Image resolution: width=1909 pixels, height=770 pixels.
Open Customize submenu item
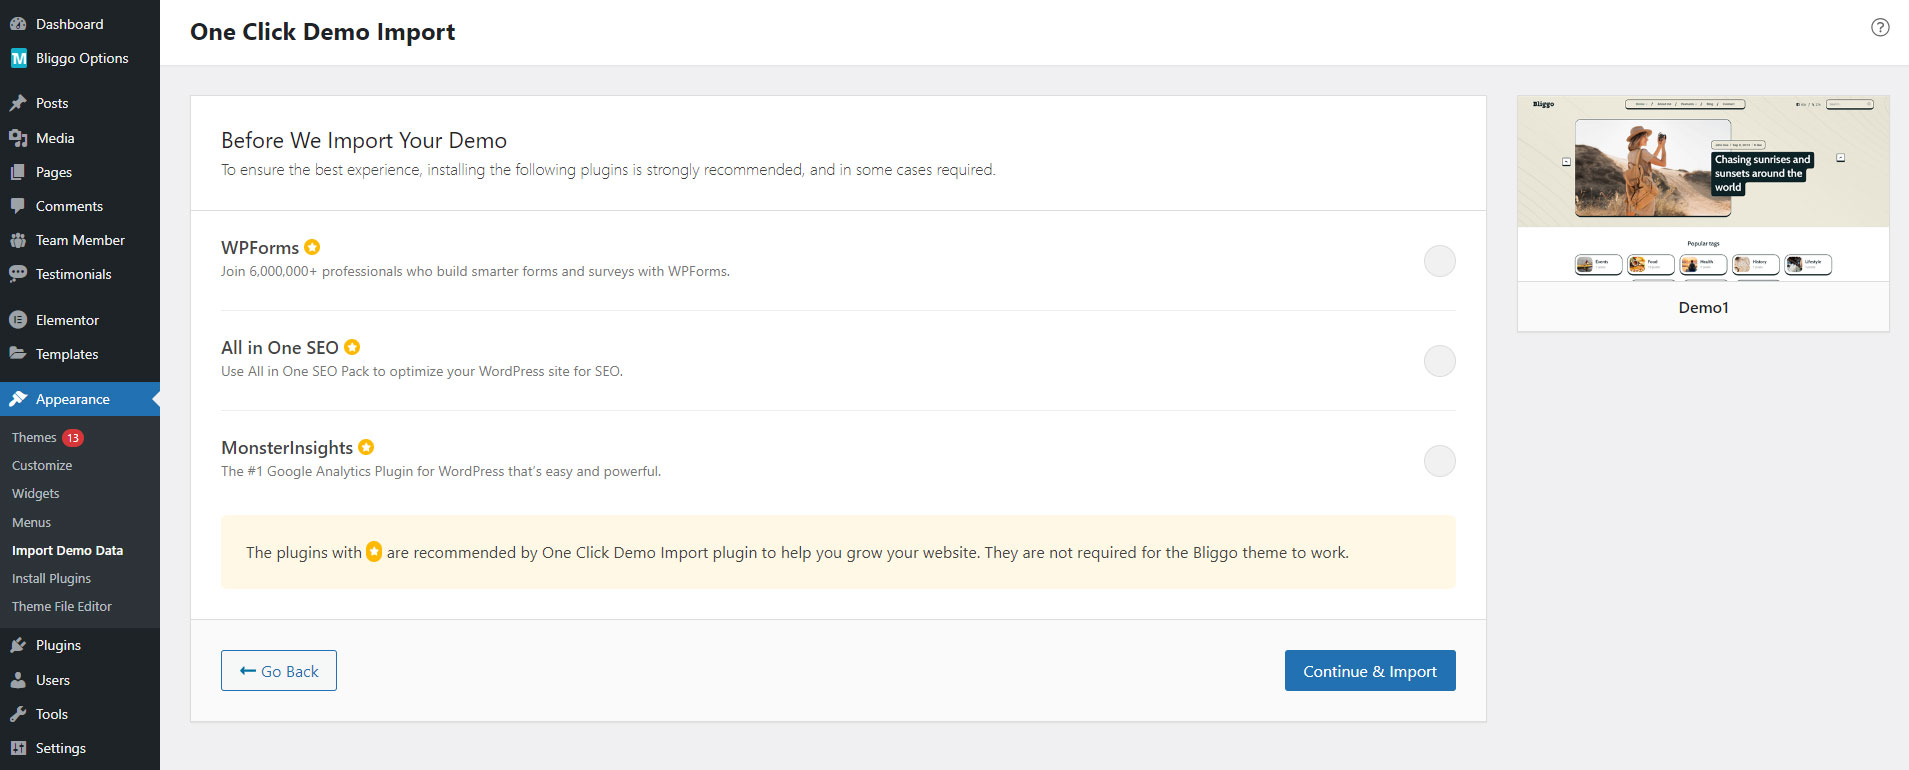(42, 466)
